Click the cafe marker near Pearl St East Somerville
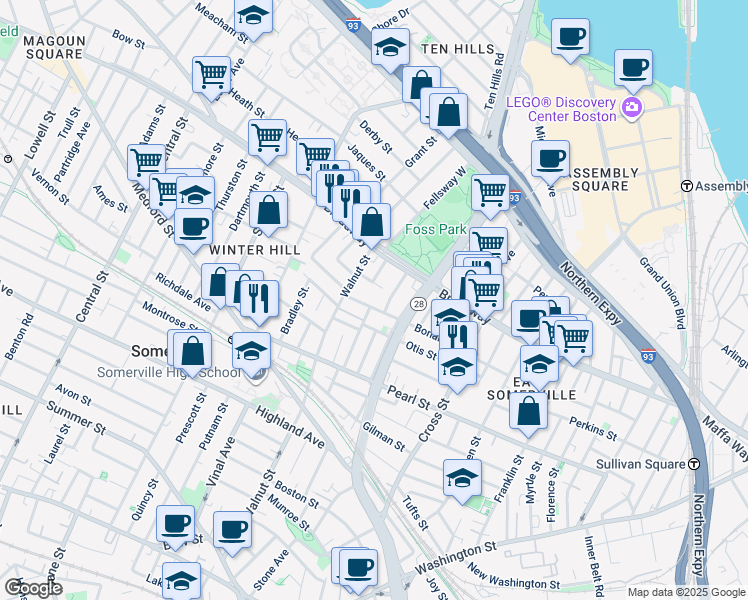The image size is (748, 600). click(528, 320)
